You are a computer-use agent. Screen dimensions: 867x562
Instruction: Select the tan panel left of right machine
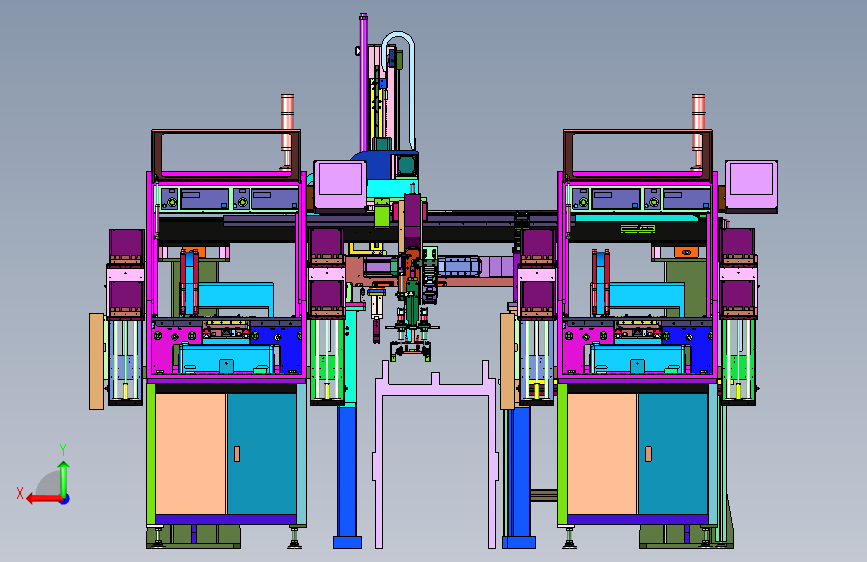coord(507,362)
